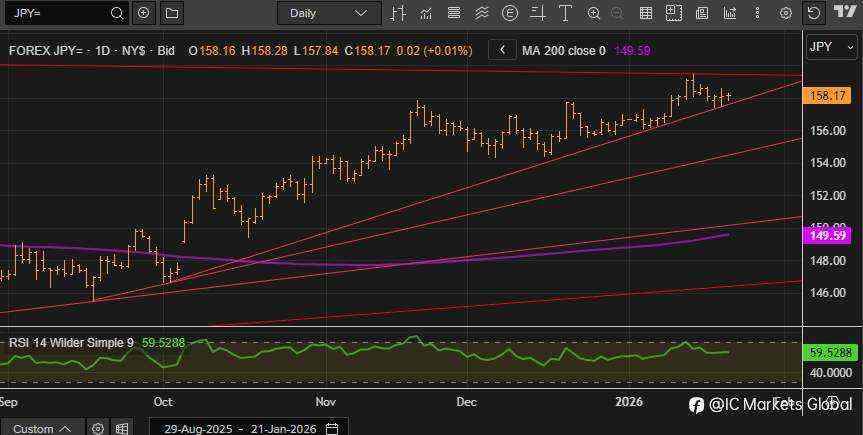Viewport: 863px width, 435px height.
Task: Click the TradingView logo icon
Action: [843, 12]
